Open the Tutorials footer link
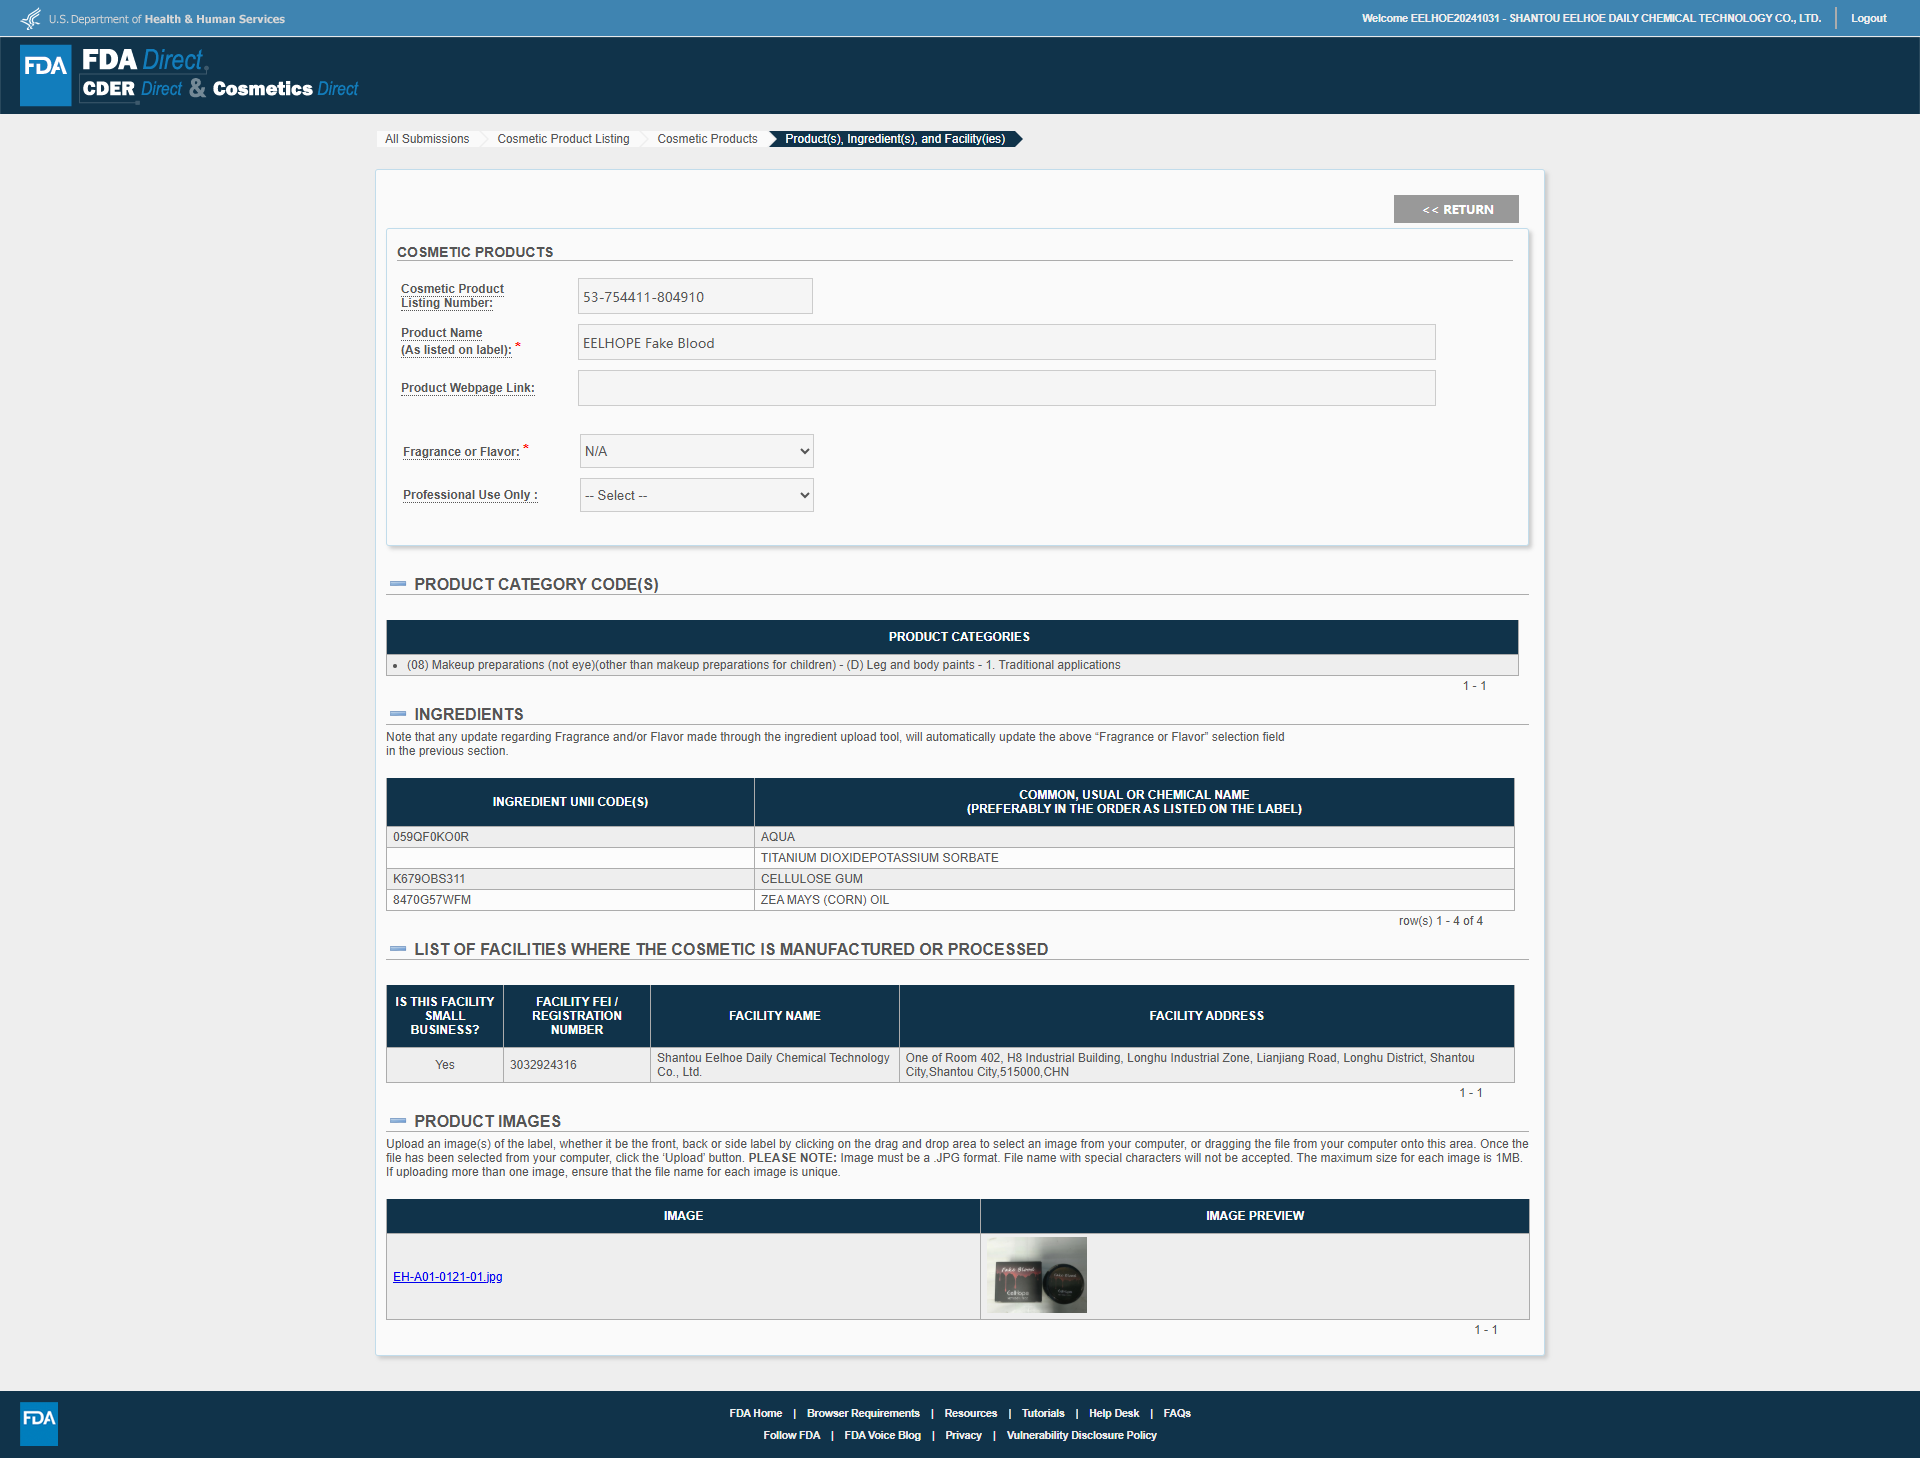1920x1458 pixels. [x=1043, y=1413]
